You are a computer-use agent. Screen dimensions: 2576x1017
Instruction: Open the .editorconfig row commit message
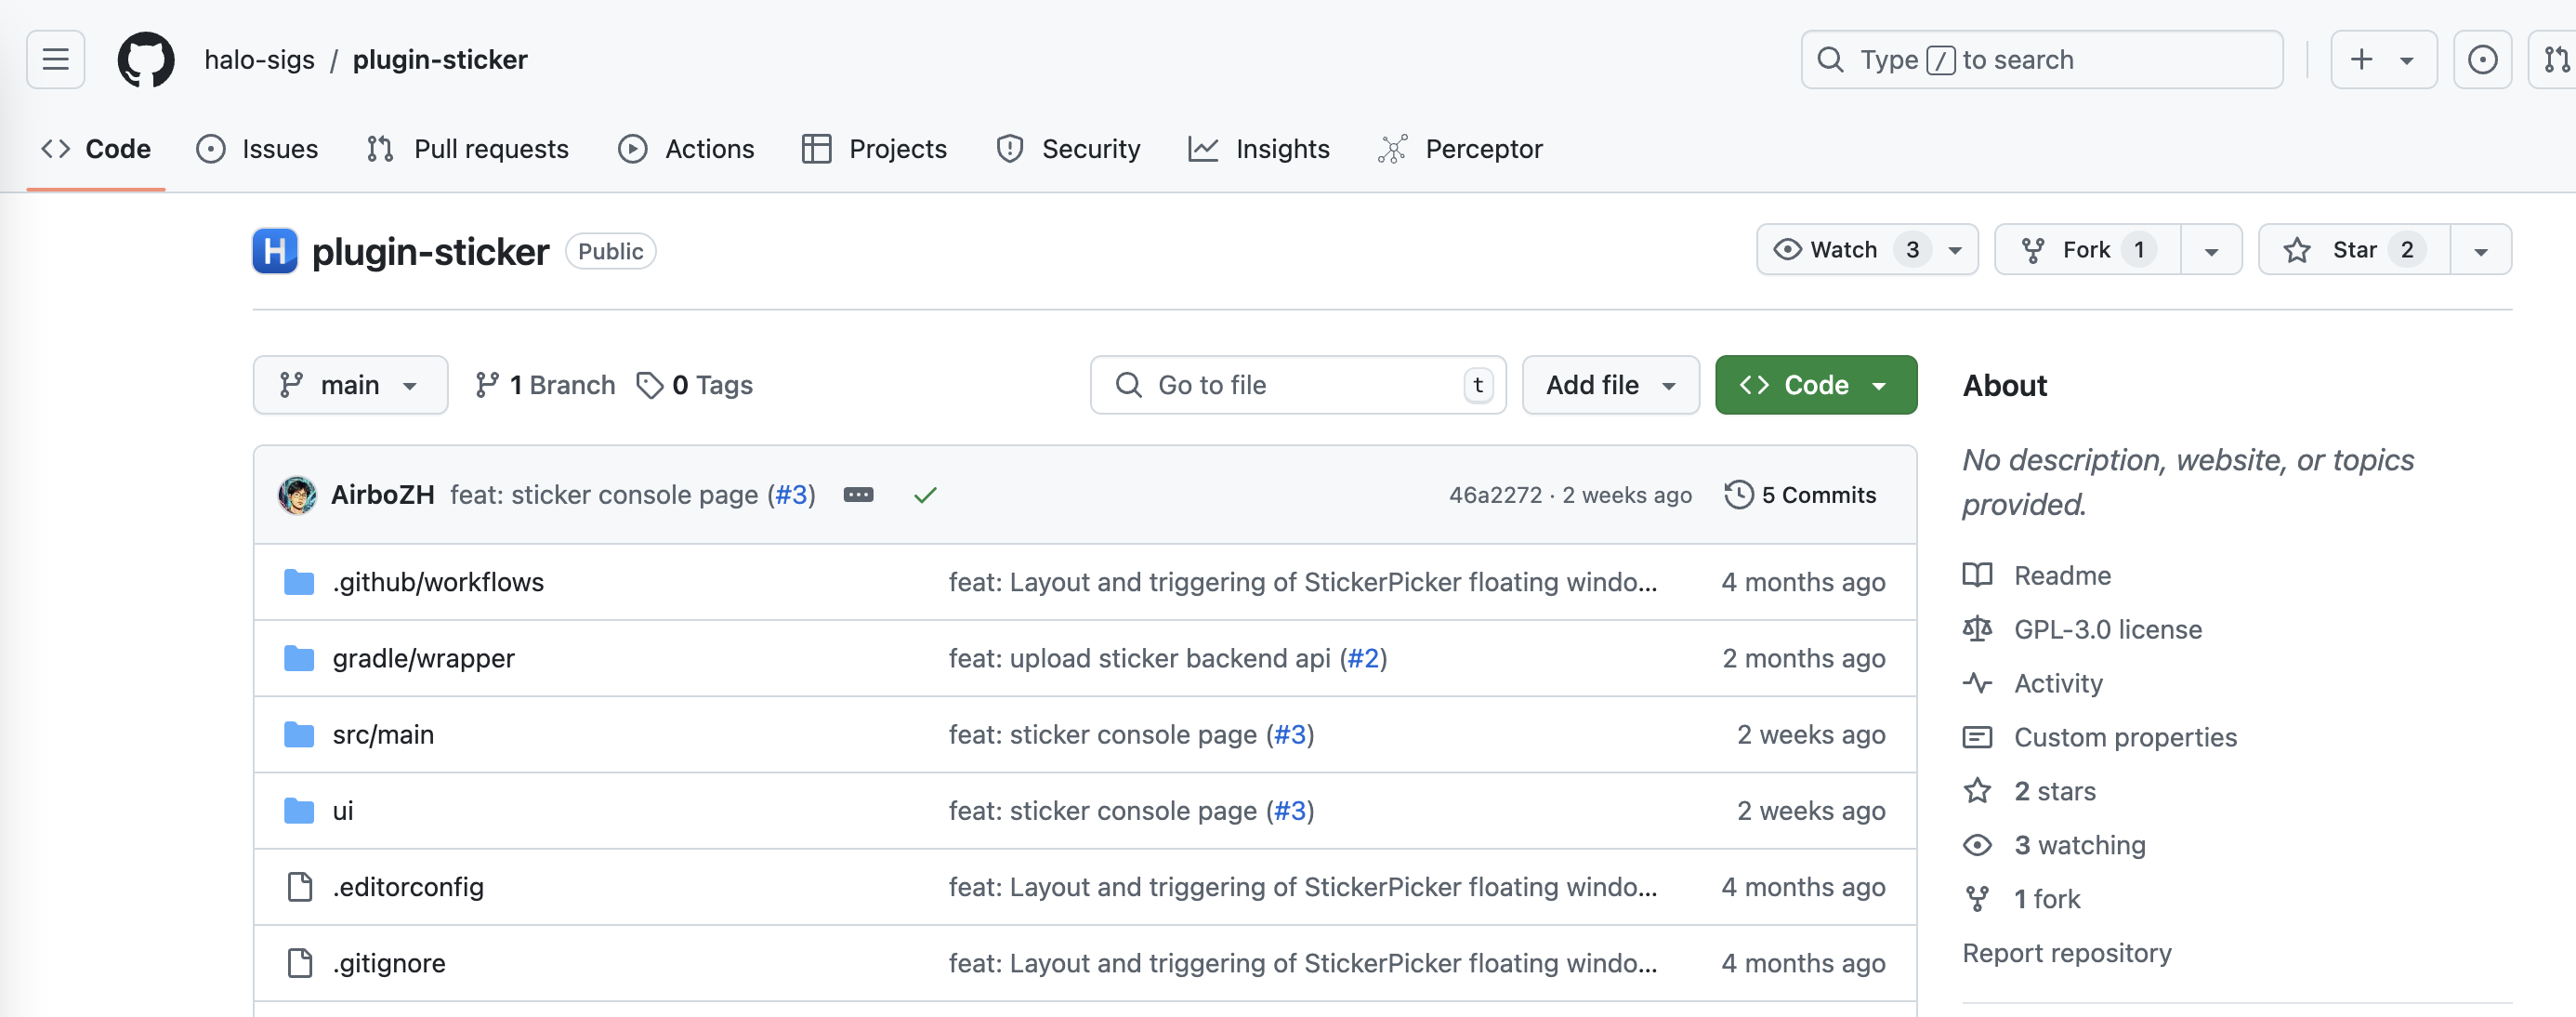coord(1302,886)
